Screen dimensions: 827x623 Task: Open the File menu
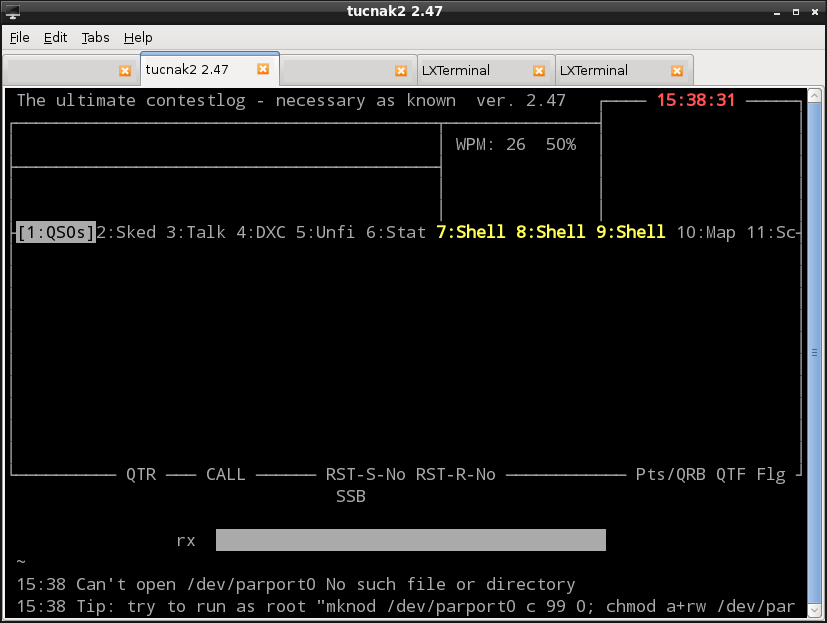point(20,37)
